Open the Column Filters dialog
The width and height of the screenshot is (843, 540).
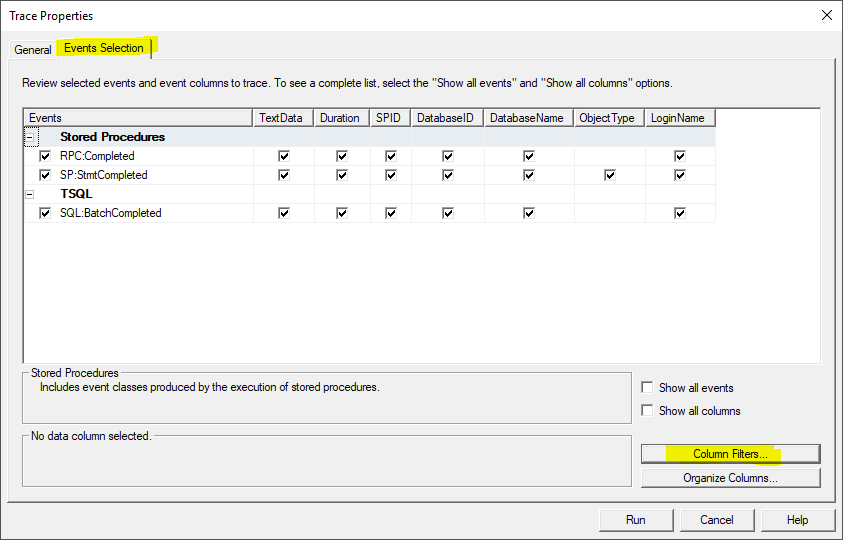coord(731,454)
